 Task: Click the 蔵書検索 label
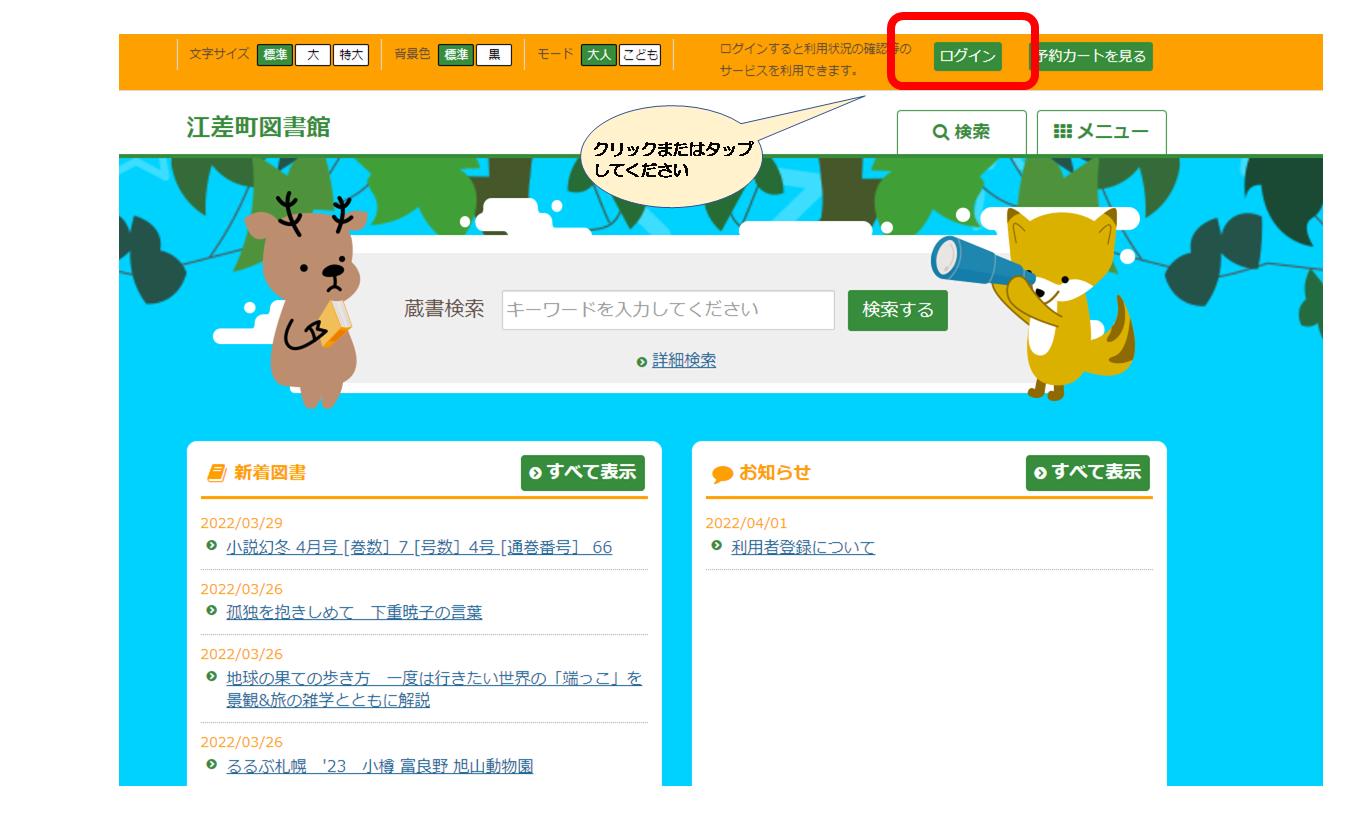point(444,310)
